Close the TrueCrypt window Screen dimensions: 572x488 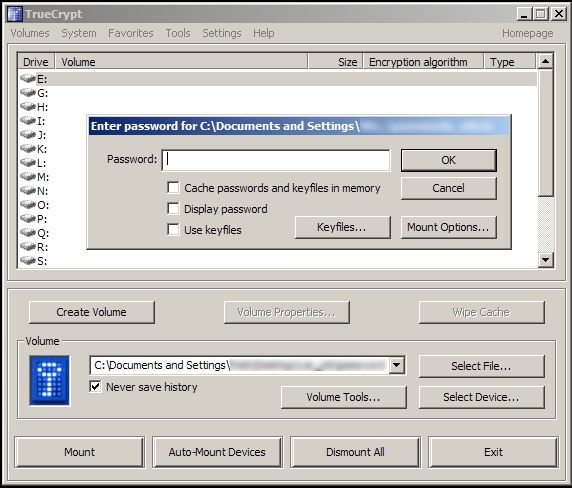click(559, 14)
